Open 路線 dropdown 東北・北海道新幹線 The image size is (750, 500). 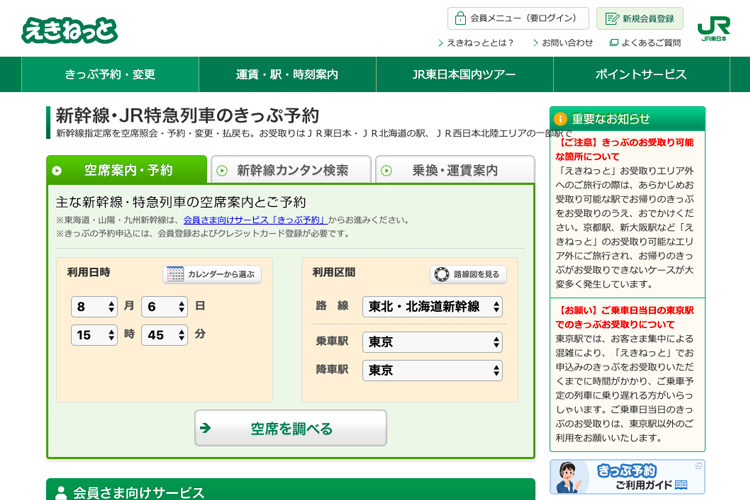pos(432,307)
